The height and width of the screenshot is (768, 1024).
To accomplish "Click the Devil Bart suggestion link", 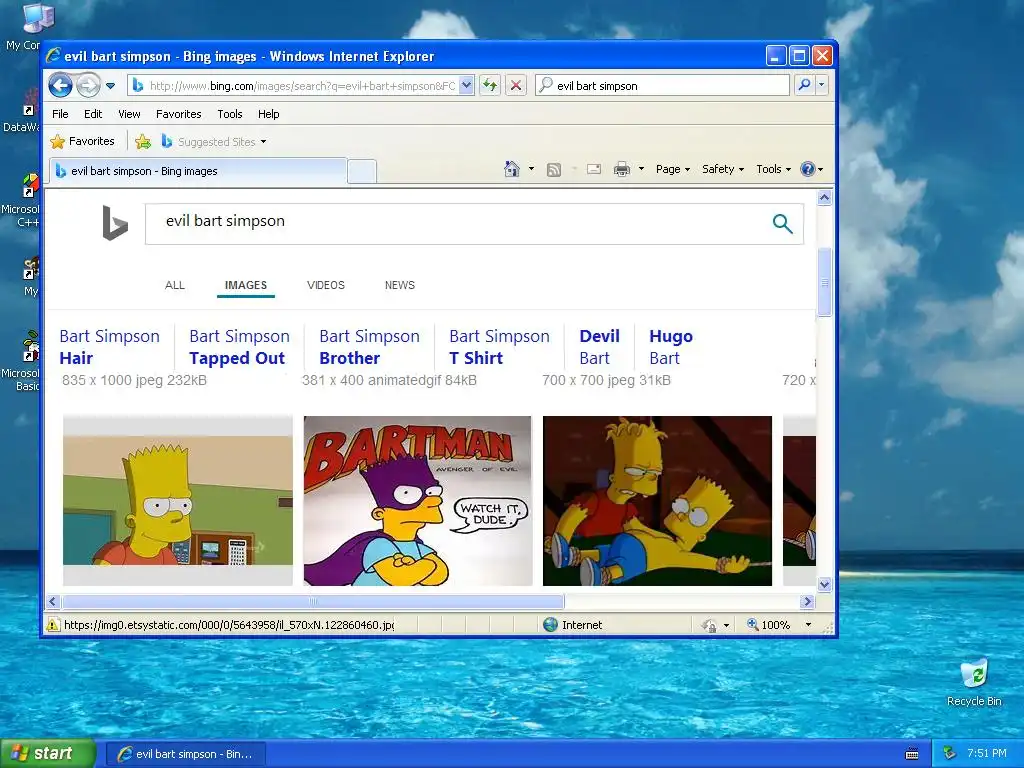I will [x=599, y=347].
